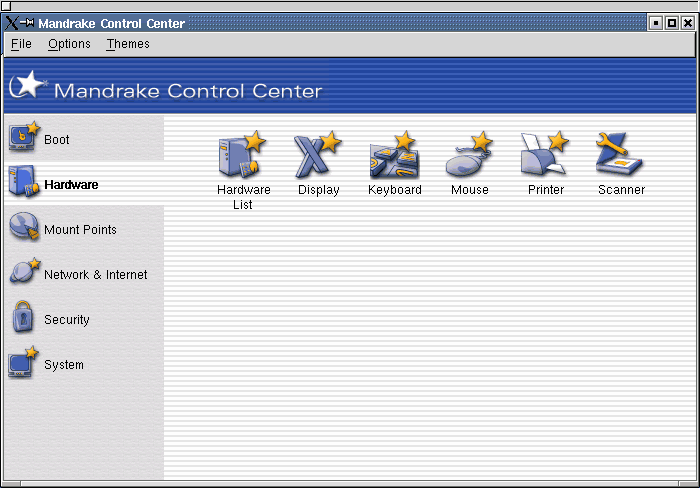Click the Network & Internet planet icon

click(25, 271)
